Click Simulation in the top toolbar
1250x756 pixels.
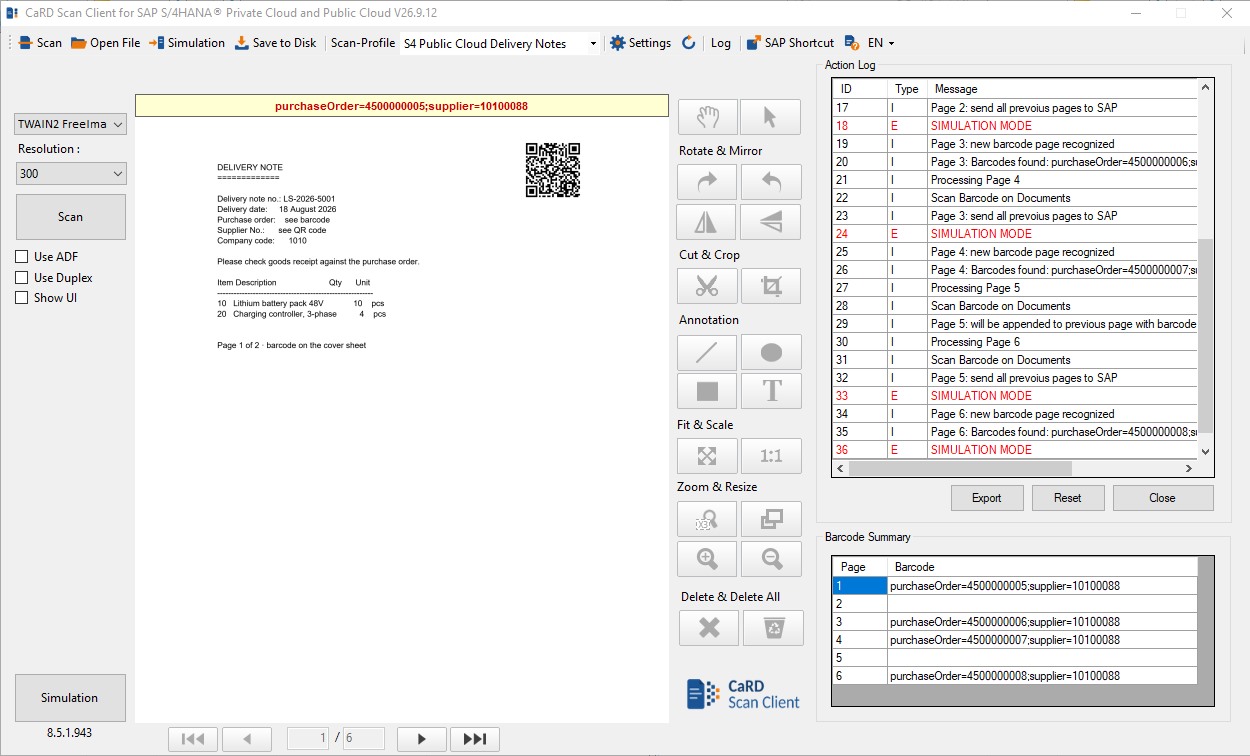[x=187, y=43]
